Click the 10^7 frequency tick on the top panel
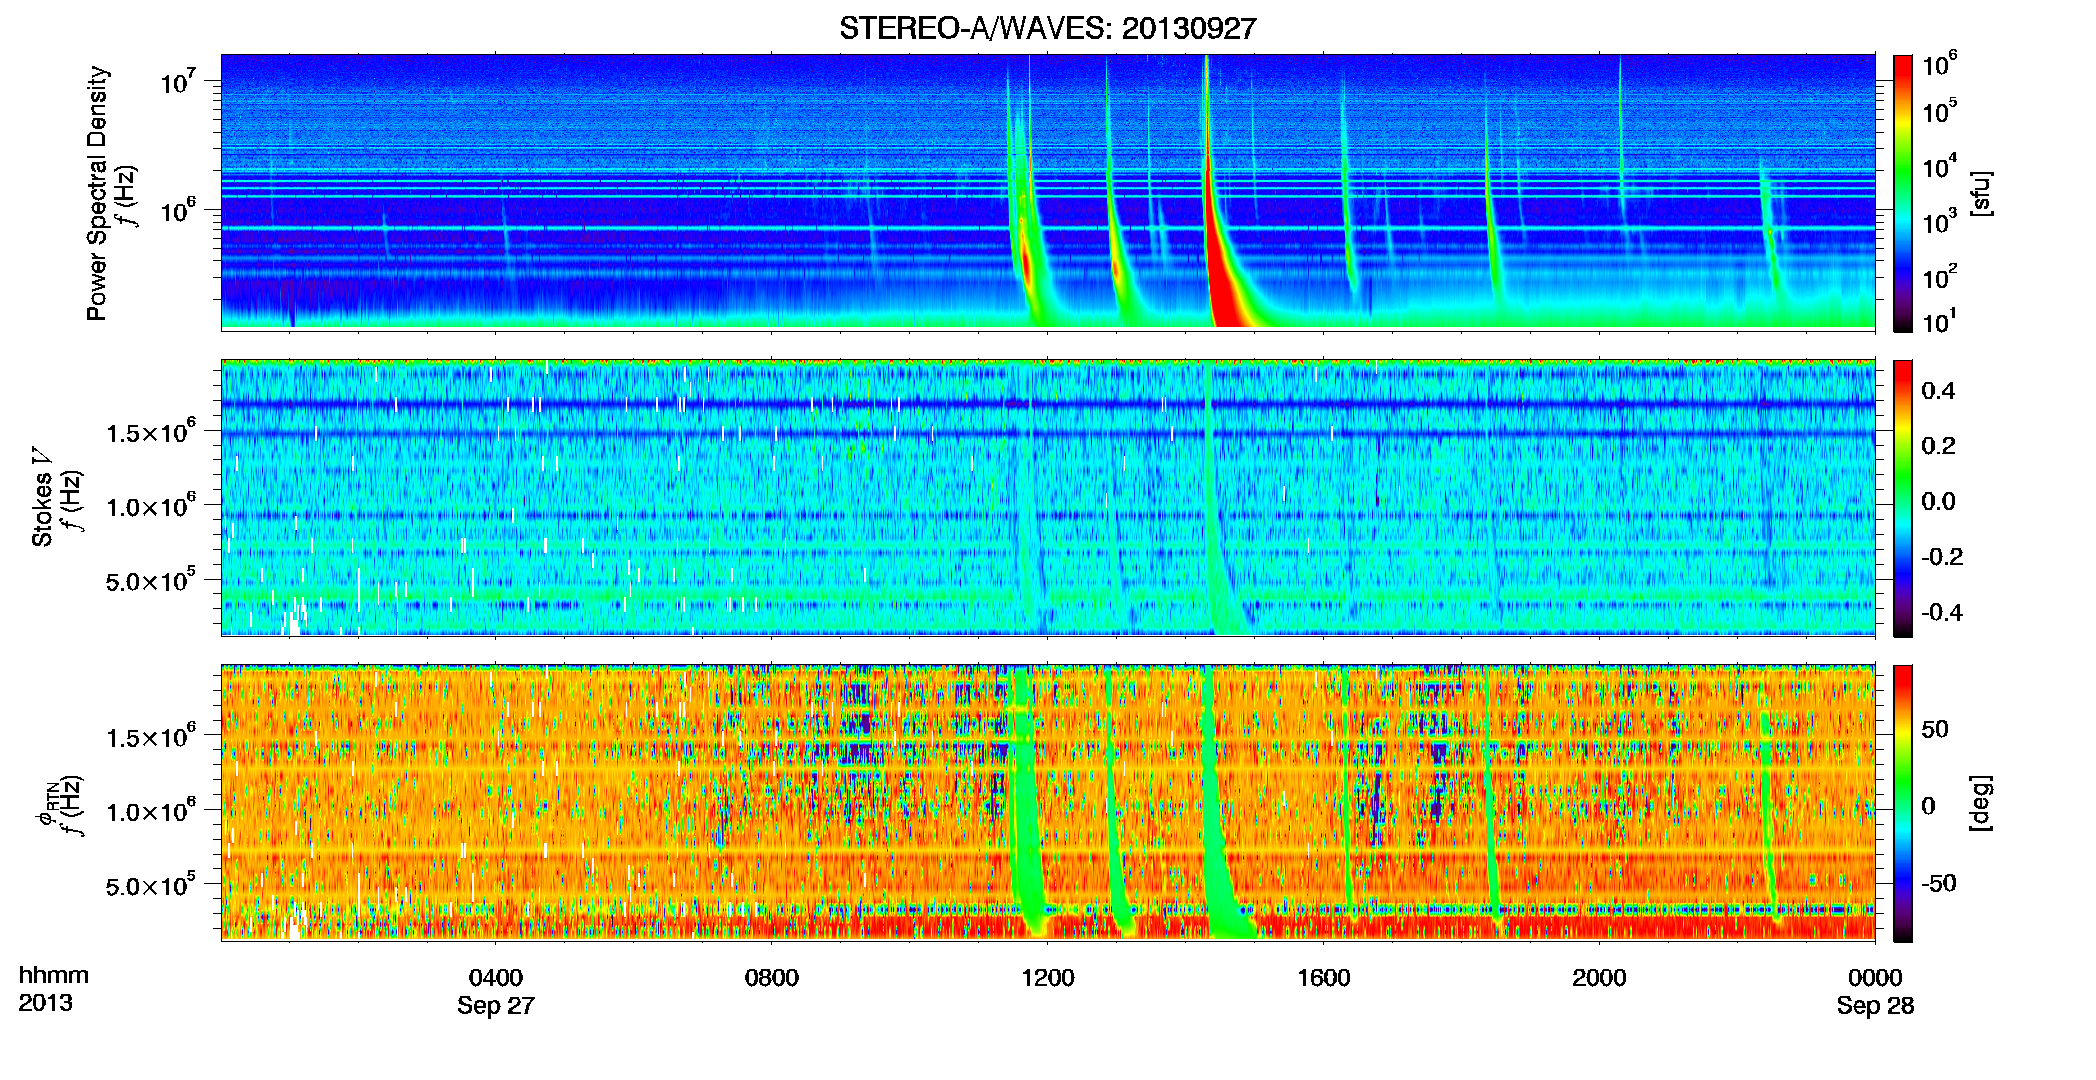The image size is (2096, 1080). click(x=179, y=81)
